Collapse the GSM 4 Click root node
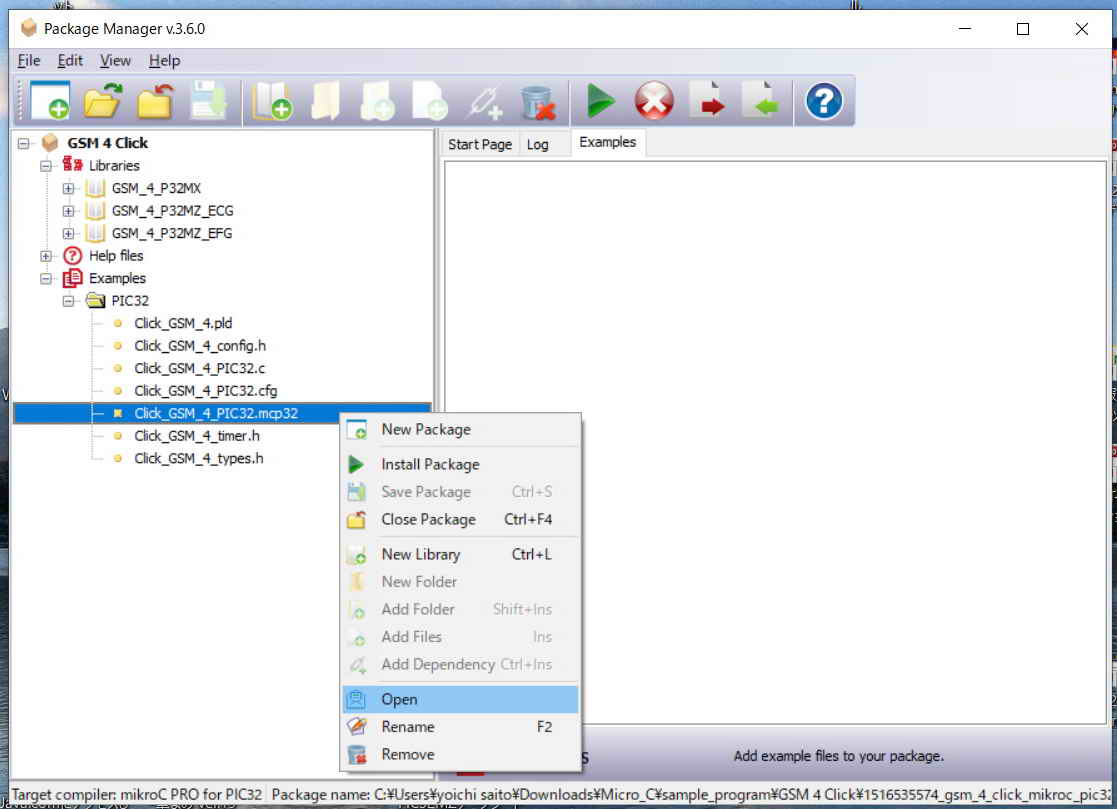Viewport: 1117px width, 809px height. [24, 143]
